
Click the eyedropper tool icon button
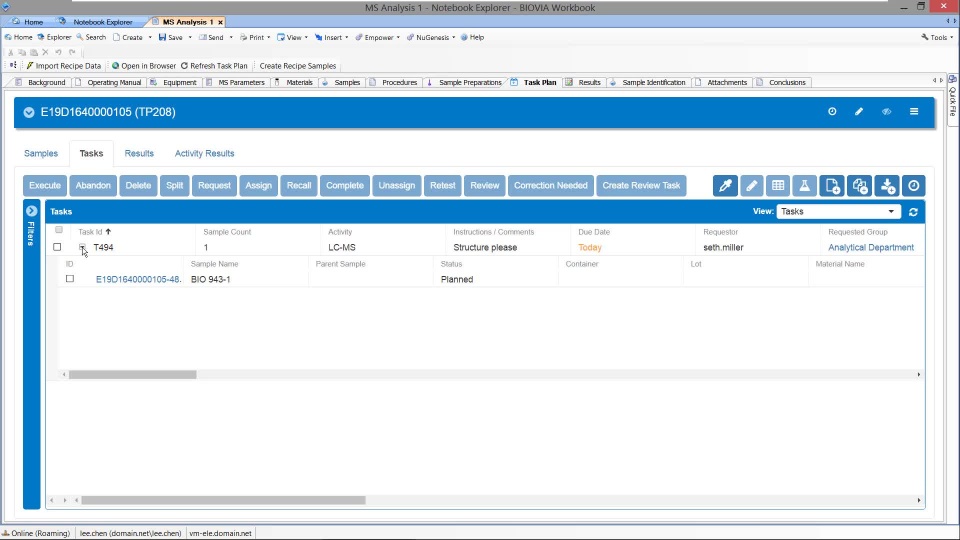(x=725, y=186)
